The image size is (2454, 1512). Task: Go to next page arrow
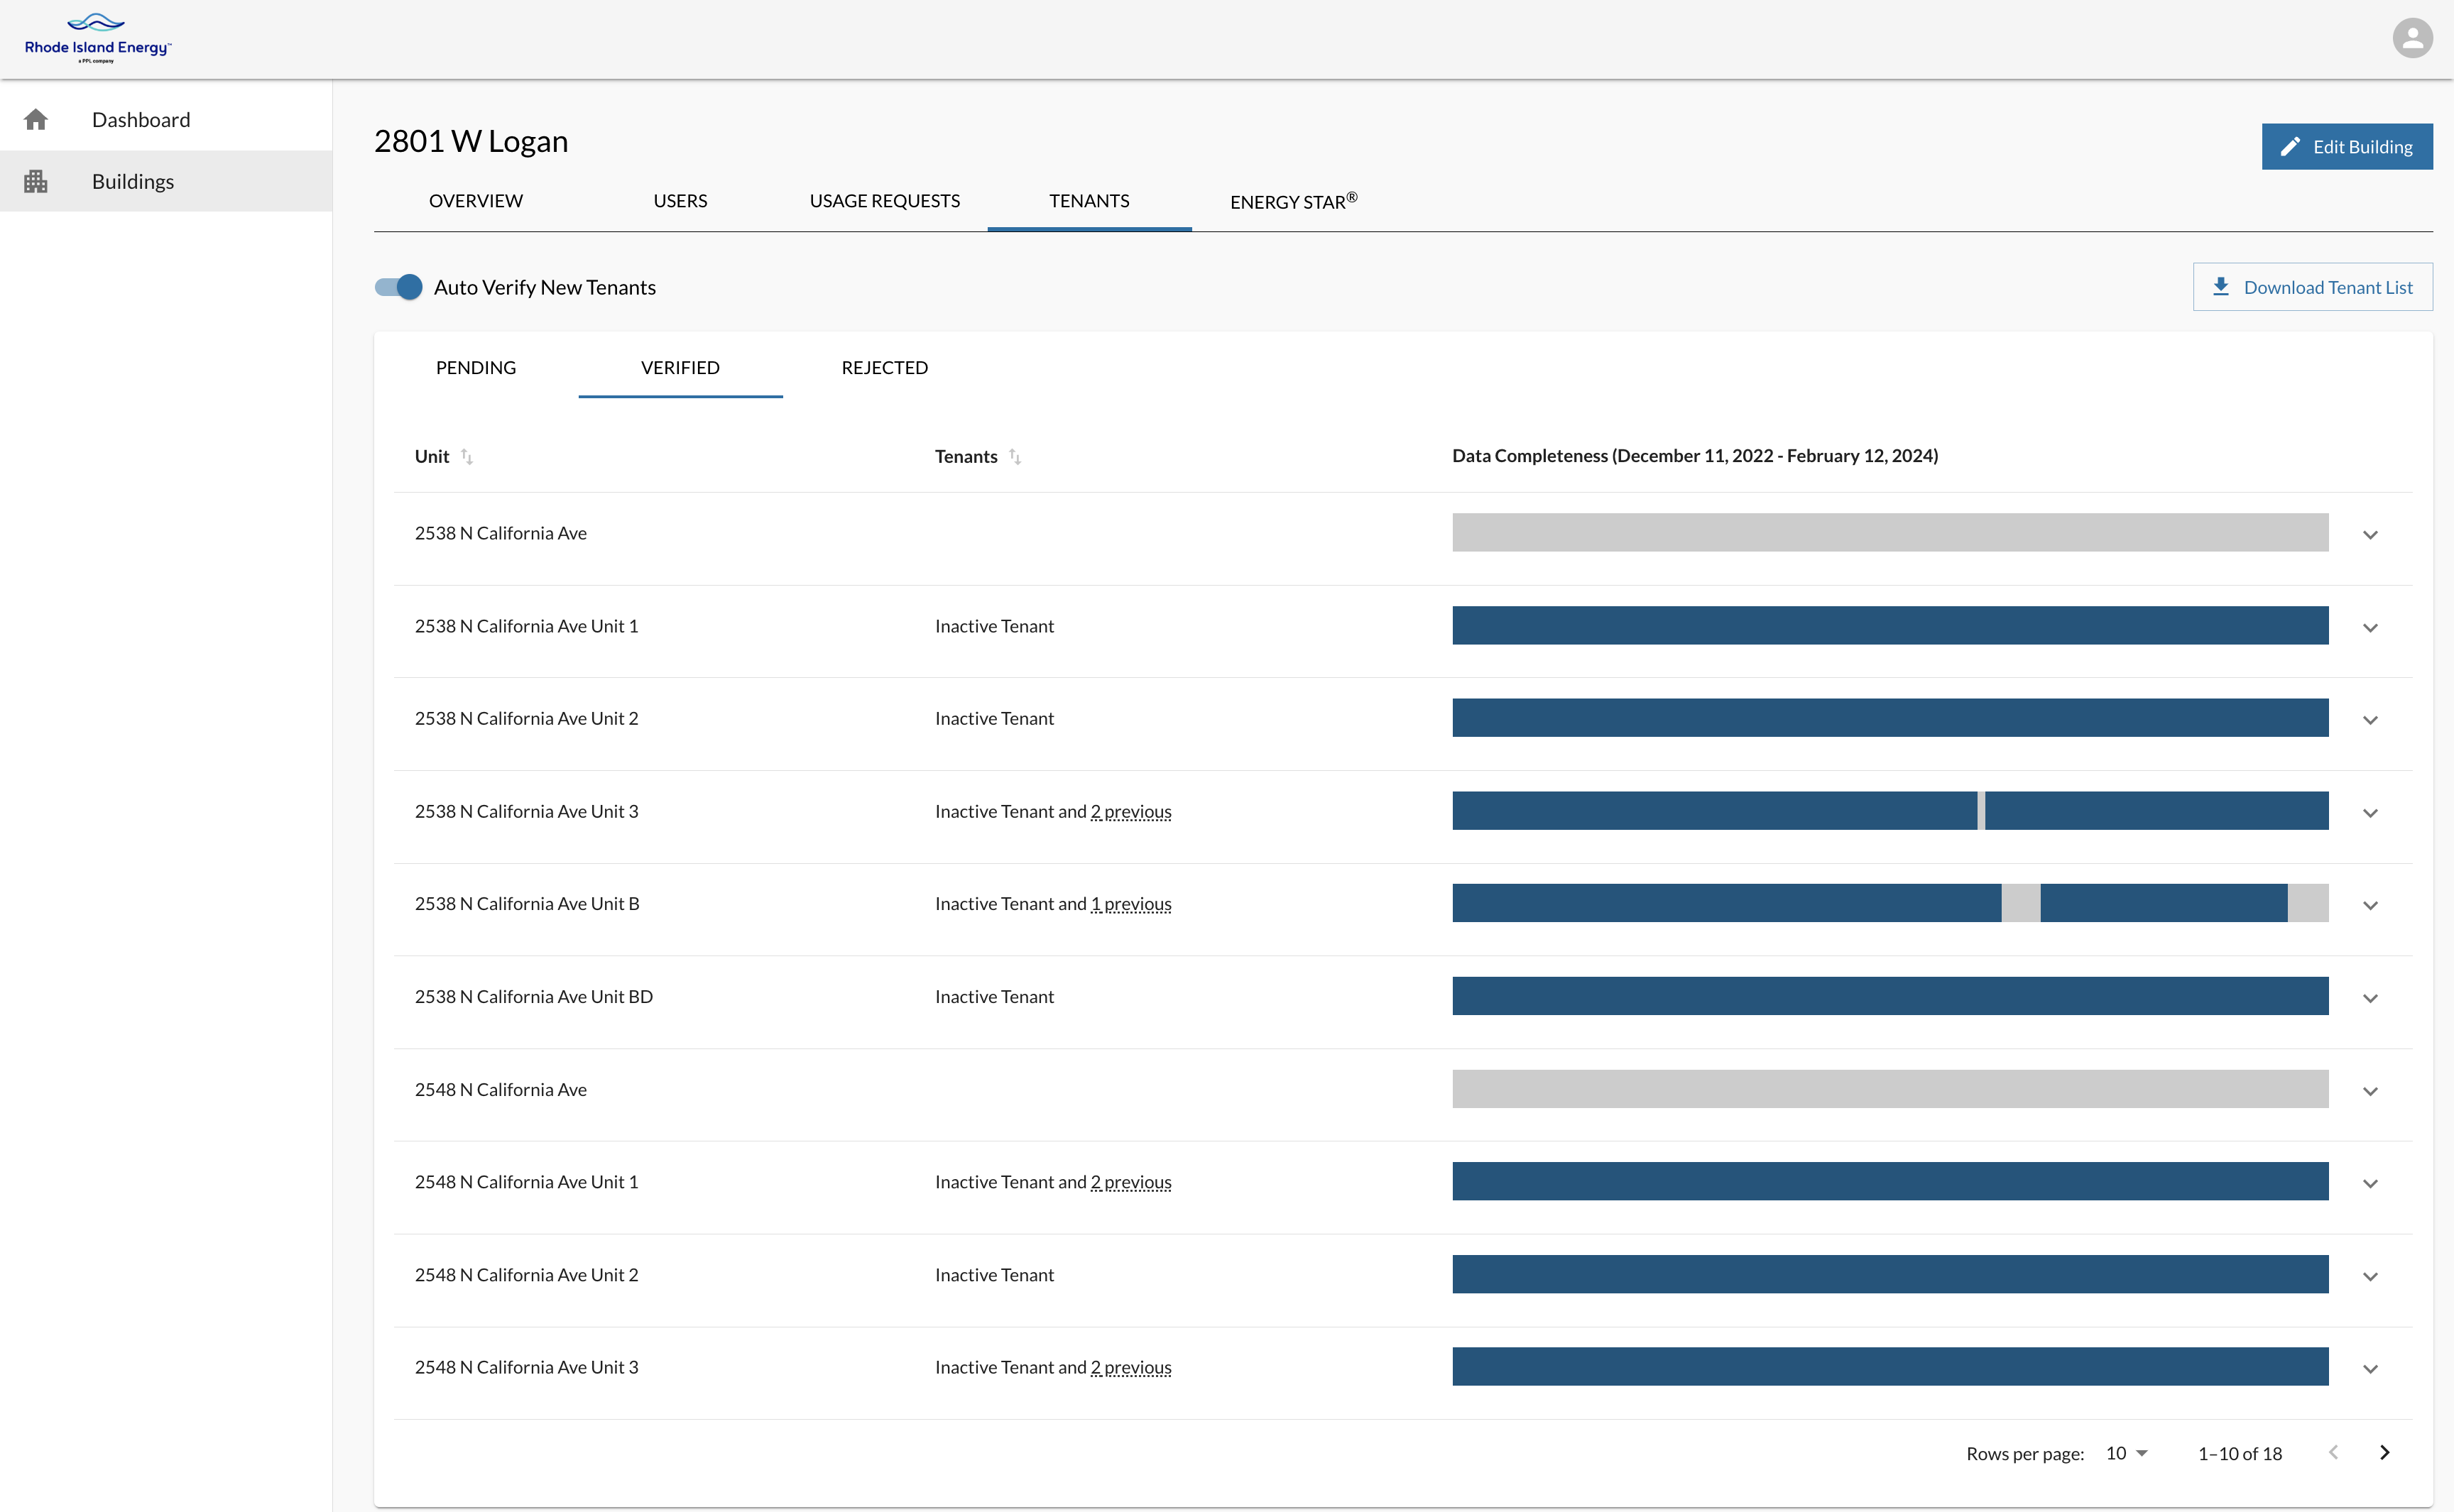pyautogui.click(x=2384, y=1452)
